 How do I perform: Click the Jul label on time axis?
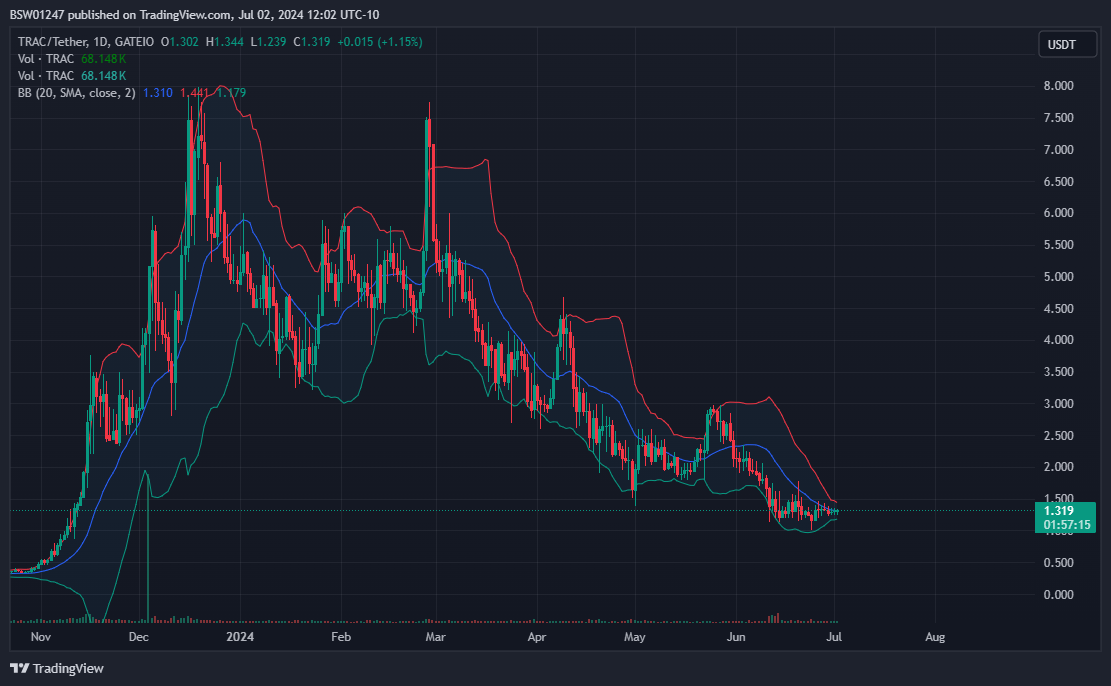pos(834,636)
